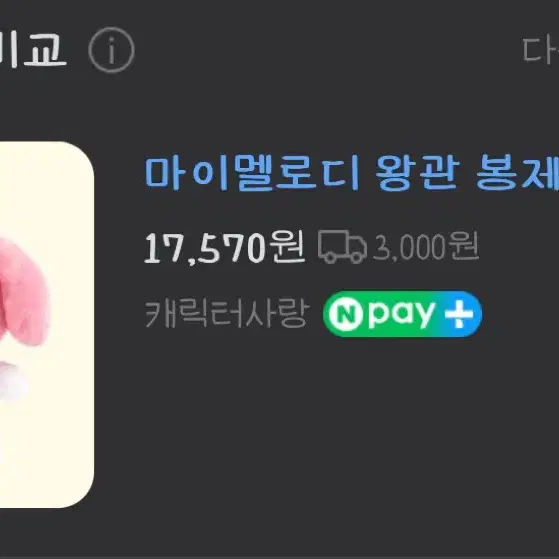Click the green N logo in the Npay badge
This screenshot has width=559, height=559.
(345, 314)
